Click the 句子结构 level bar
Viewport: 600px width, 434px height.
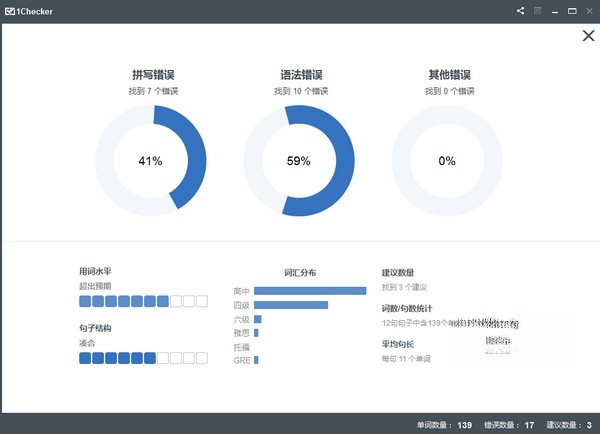point(143,358)
